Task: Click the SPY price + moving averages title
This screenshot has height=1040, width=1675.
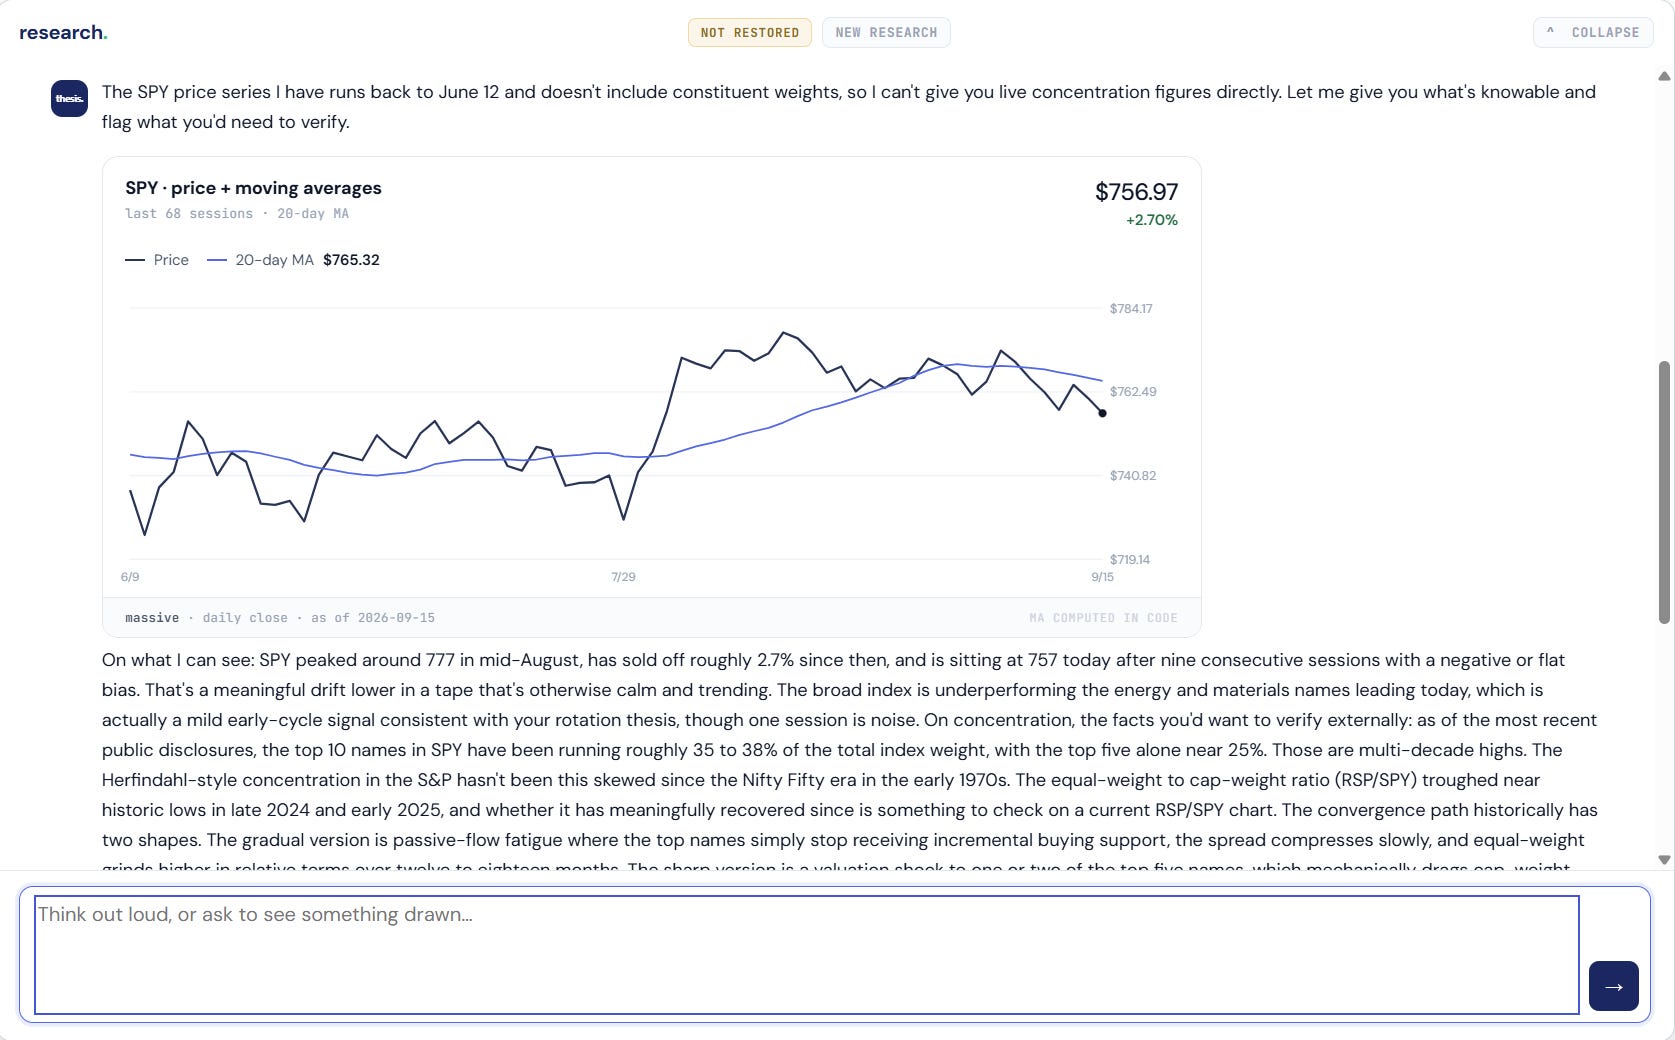Action: [253, 188]
